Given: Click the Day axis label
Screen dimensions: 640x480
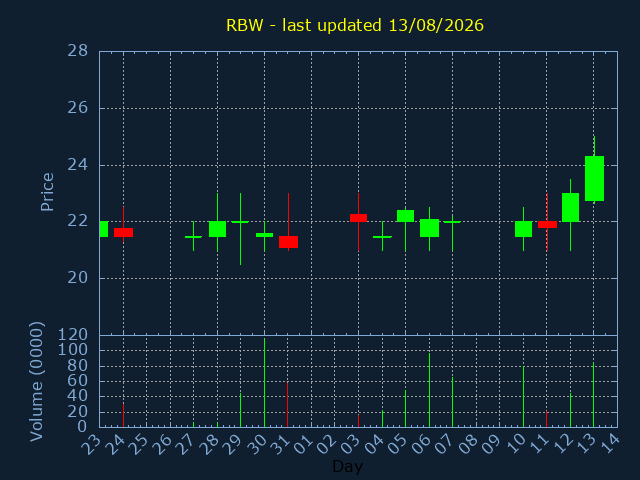Looking at the screenshot, I should (x=347, y=467).
